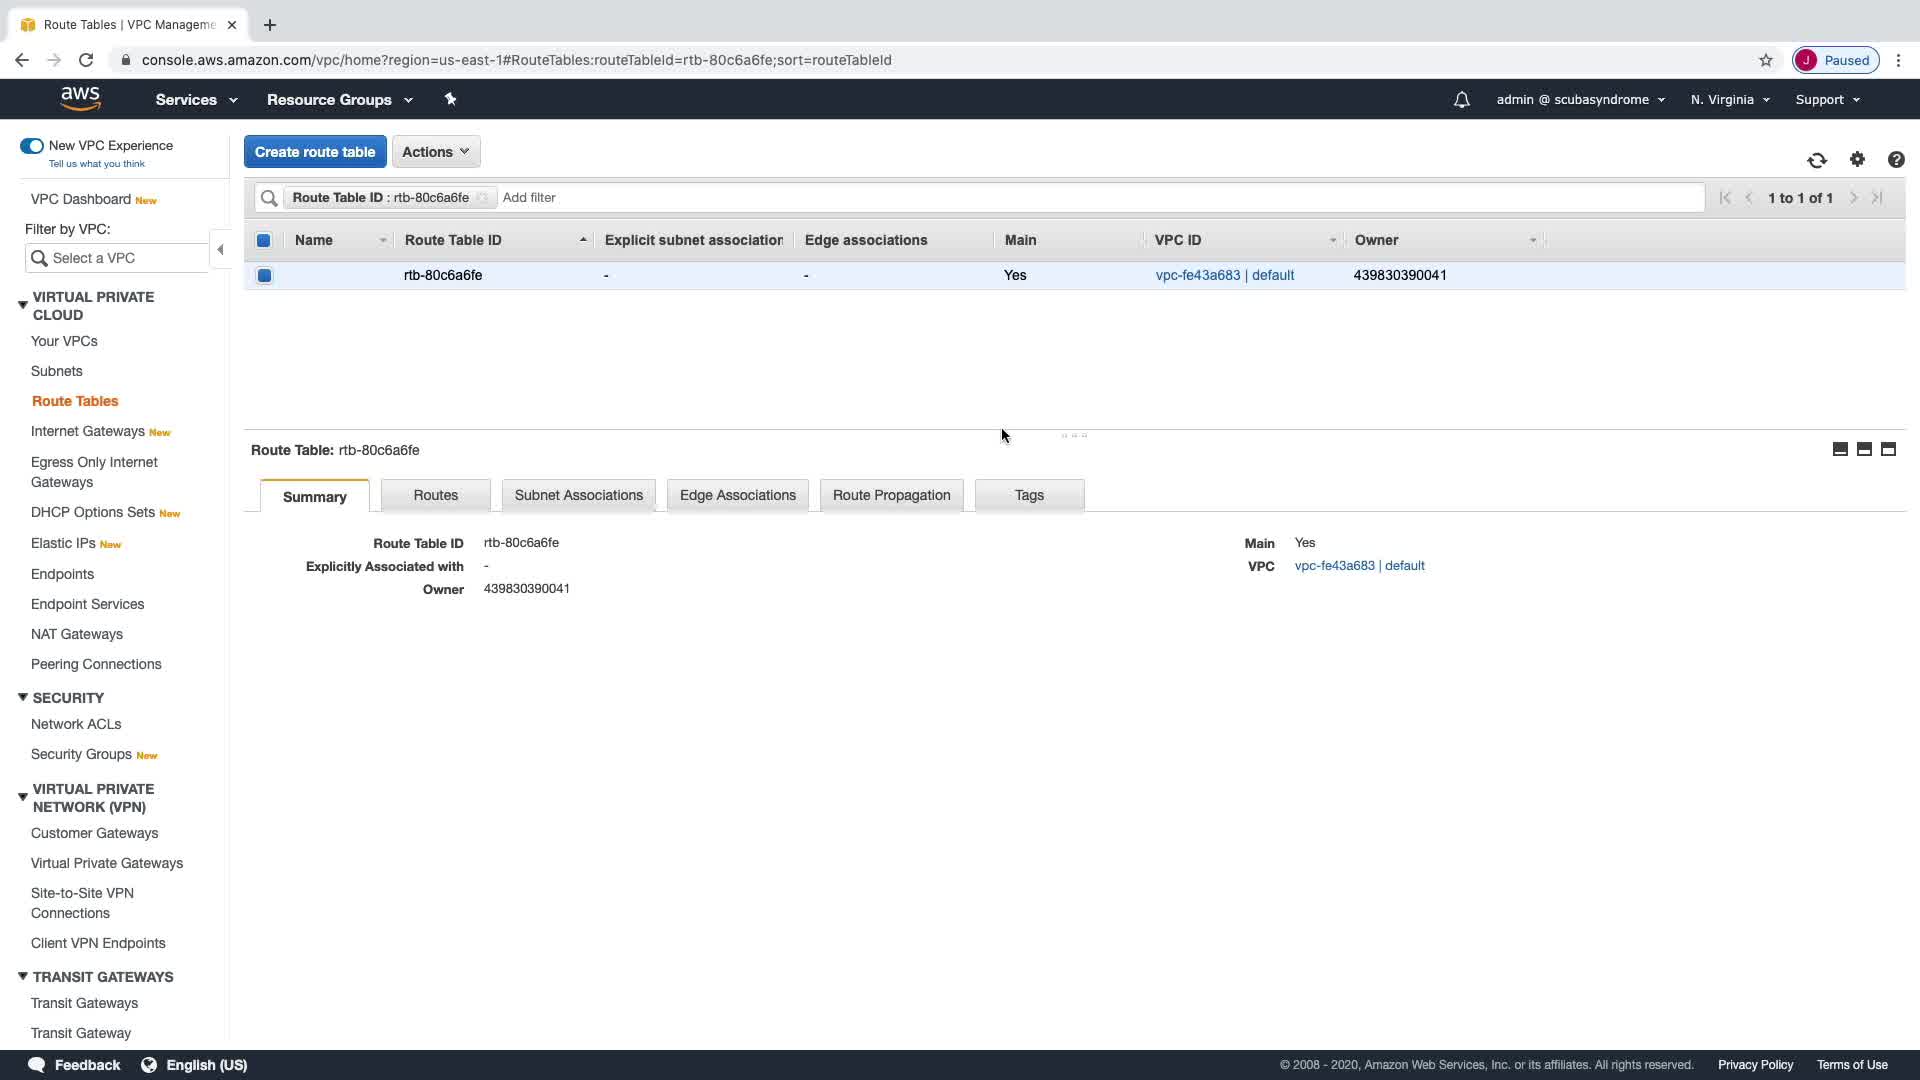Bookmark this page with star icon
This screenshot has width=1920, height=1080.
[x=1766, y=60]
